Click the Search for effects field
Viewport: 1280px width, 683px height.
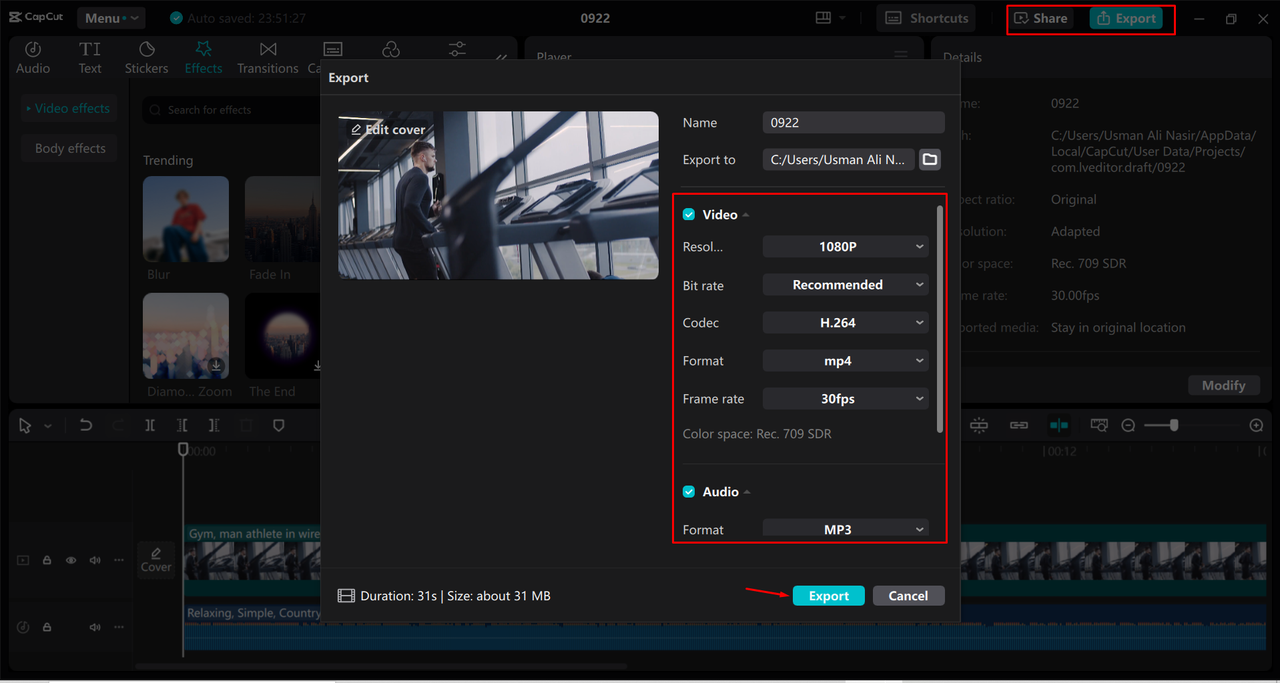click(x=232, y=110)
